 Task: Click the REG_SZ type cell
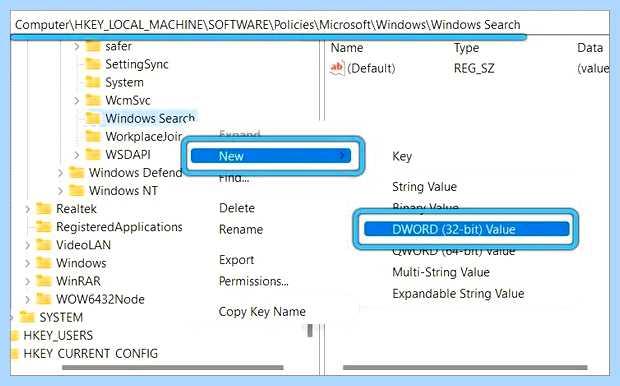point(474,68)
